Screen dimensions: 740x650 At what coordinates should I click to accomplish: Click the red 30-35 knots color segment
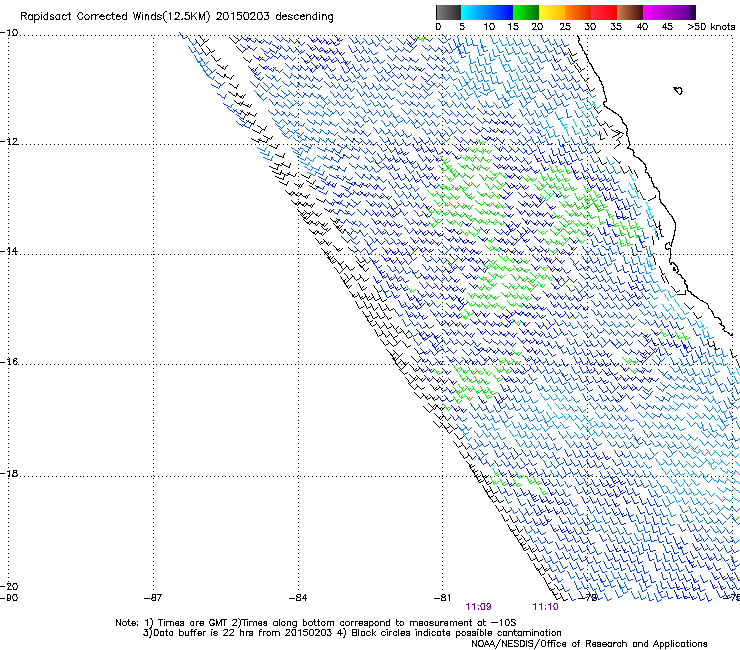click(604, 12)
